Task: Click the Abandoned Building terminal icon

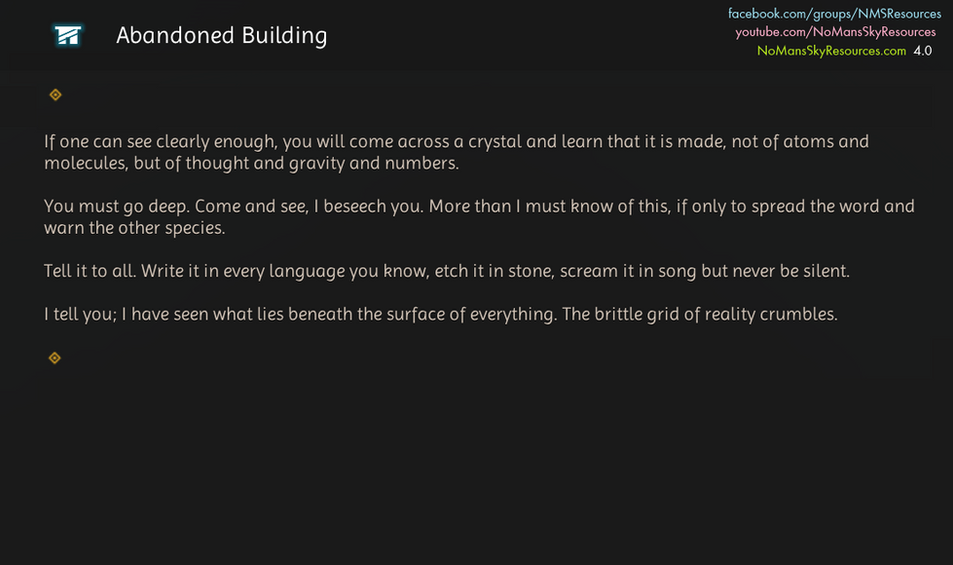Action: [x=68, y=36]
